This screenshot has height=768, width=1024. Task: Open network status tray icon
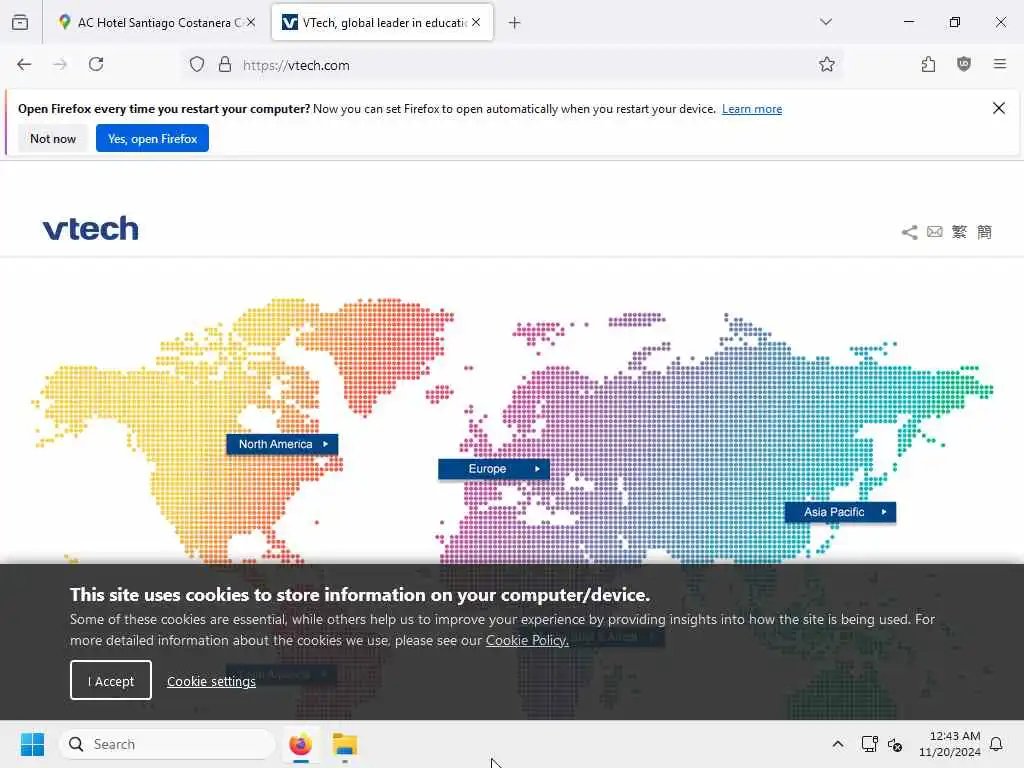869,744
